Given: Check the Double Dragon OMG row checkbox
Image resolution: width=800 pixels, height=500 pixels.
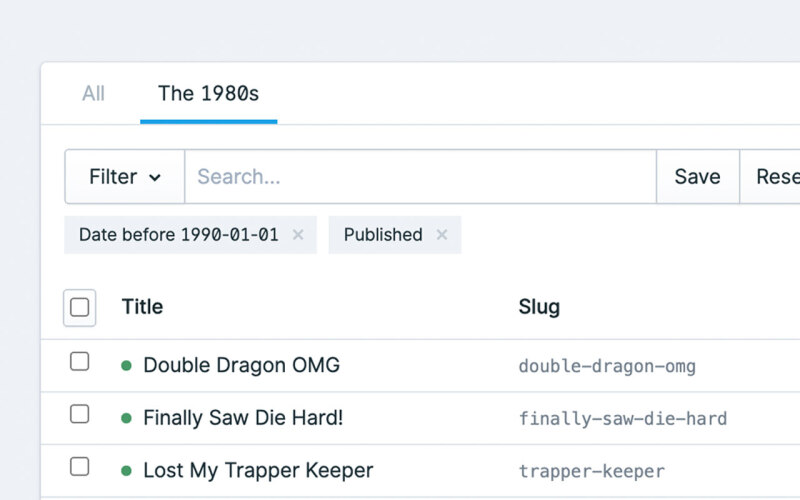Looking at the screenshot, I should click(80, 362).
